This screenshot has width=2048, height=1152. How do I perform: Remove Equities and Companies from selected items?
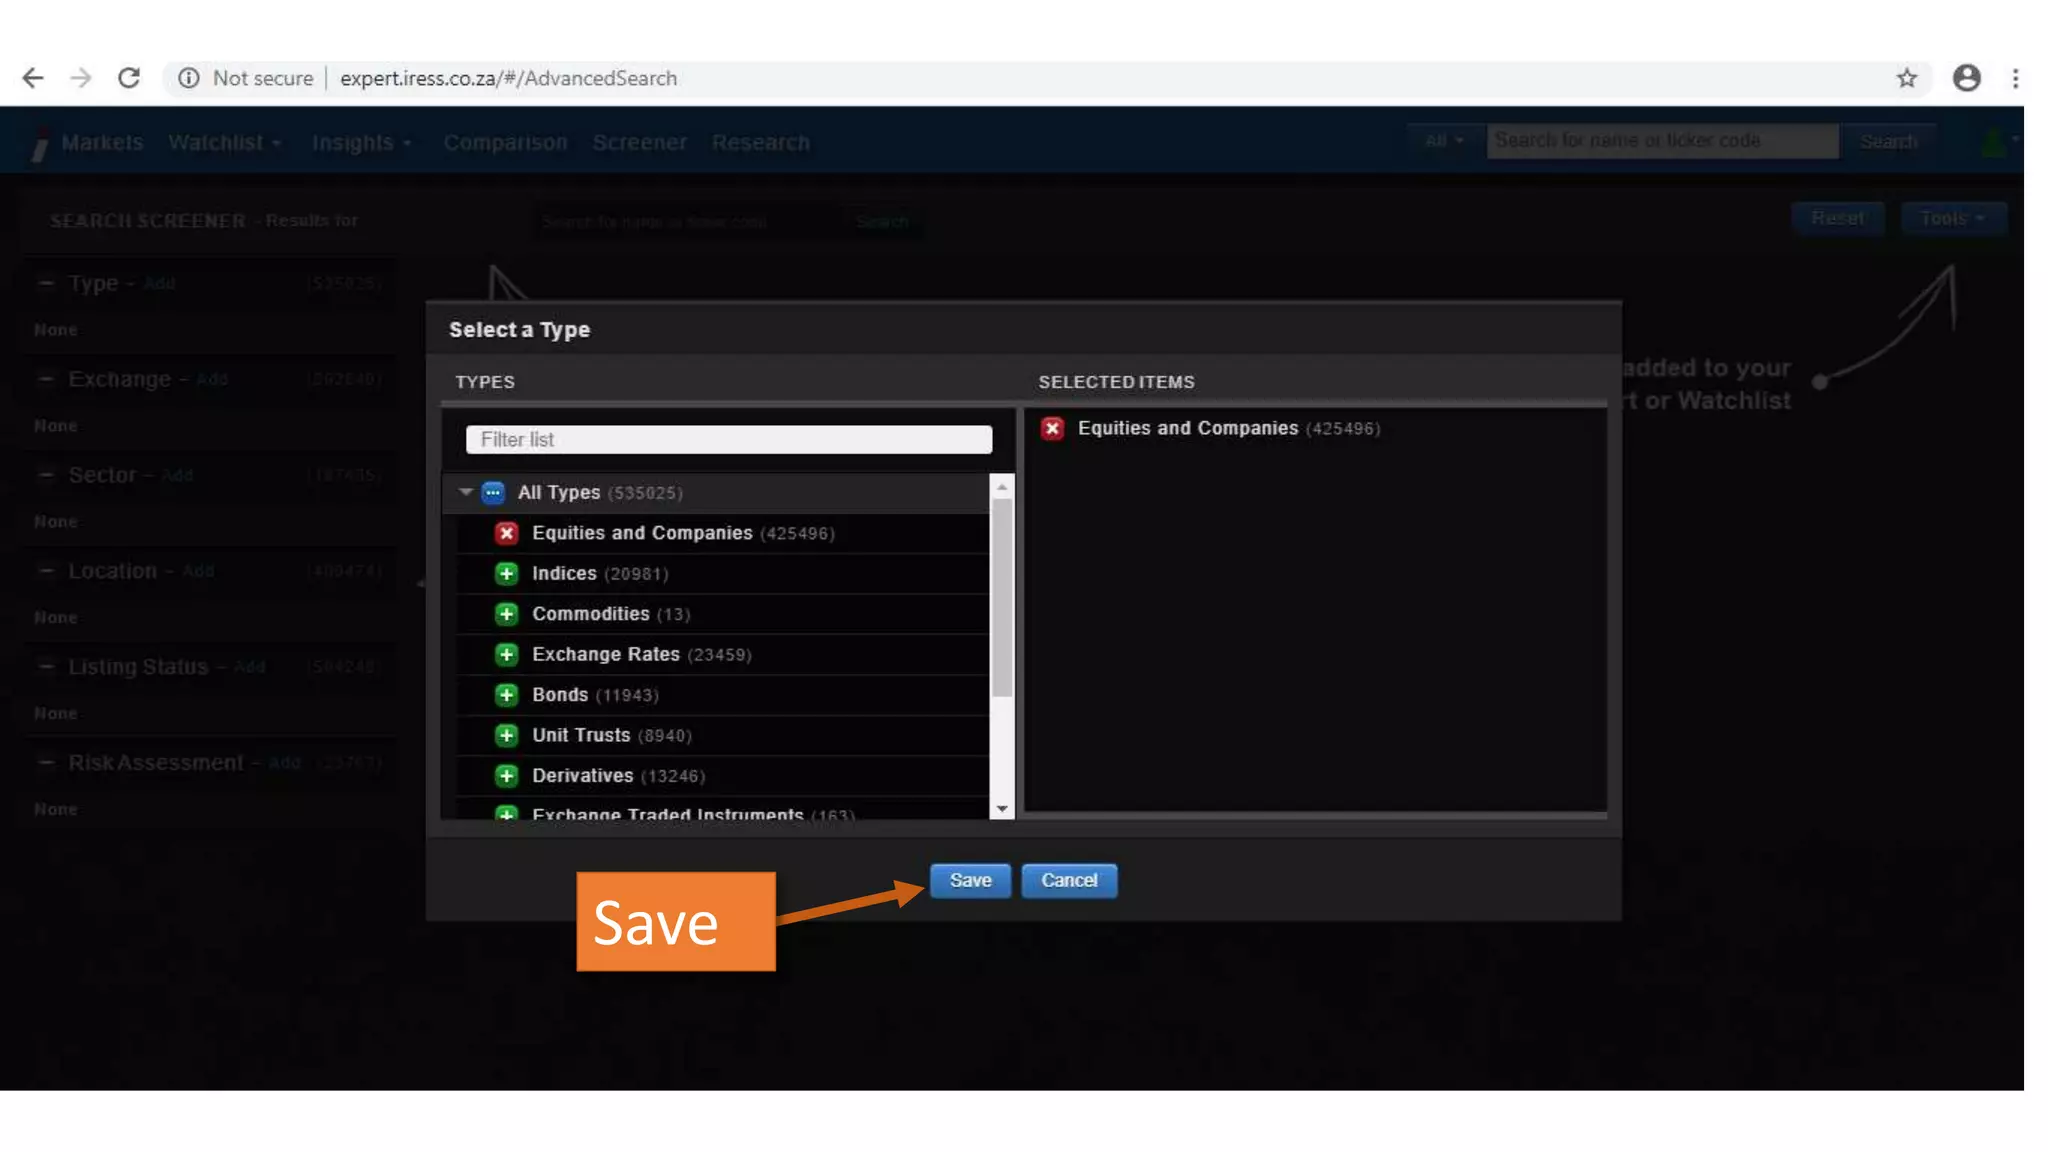(1052, 428)
